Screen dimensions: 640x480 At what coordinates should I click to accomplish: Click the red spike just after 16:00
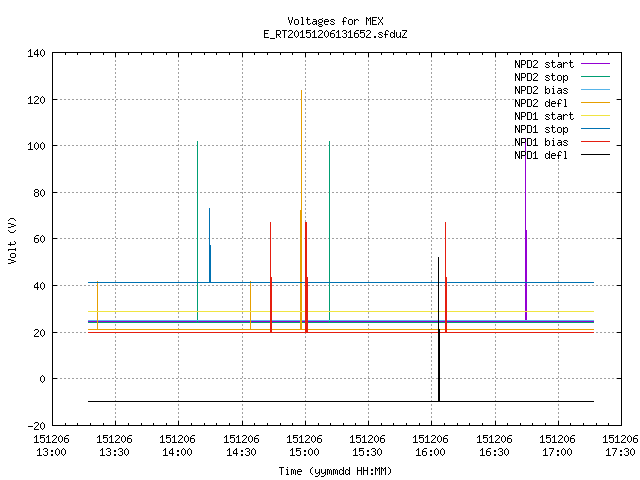click(446, 278)
